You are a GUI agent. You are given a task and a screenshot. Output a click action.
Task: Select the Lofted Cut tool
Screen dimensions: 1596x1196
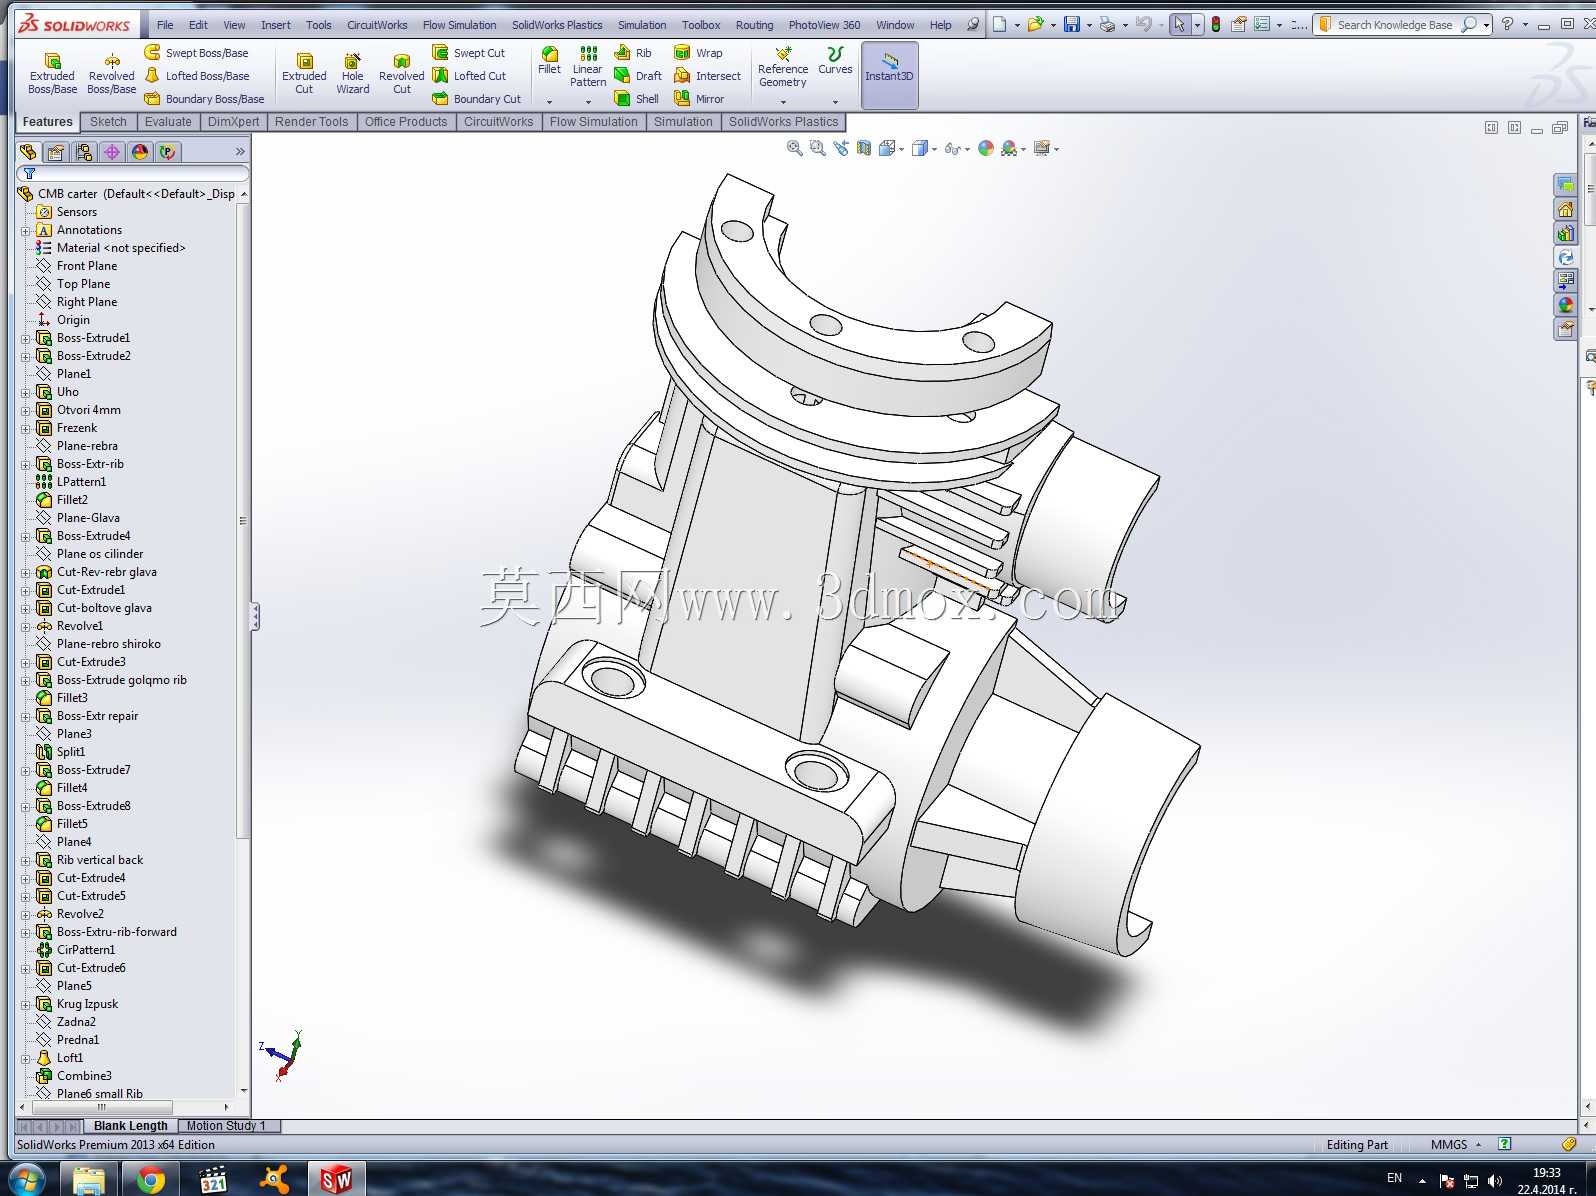(x=470, y=76)
